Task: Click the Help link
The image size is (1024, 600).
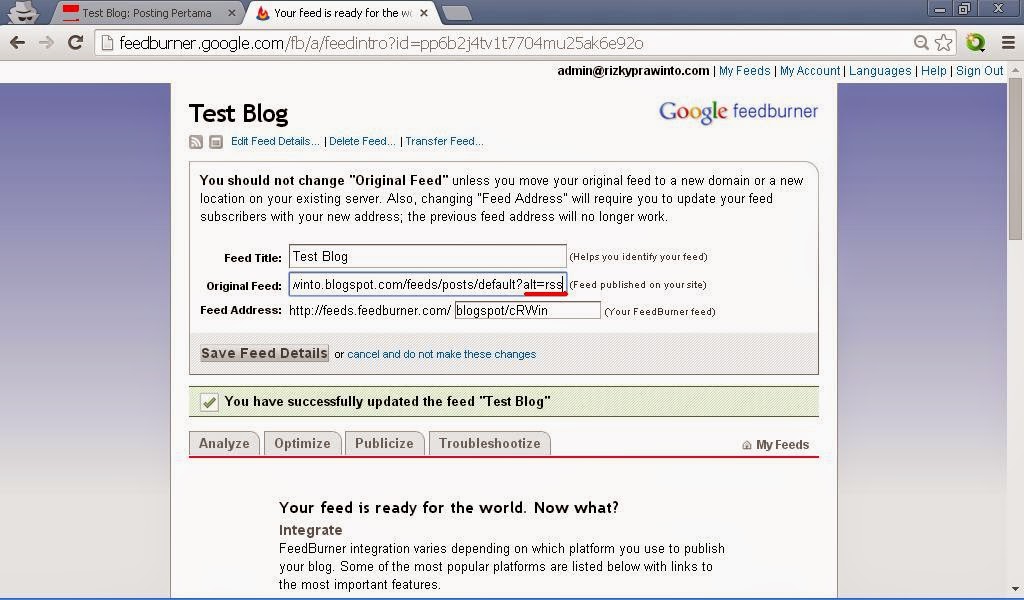Action: (x=933, y=71)
